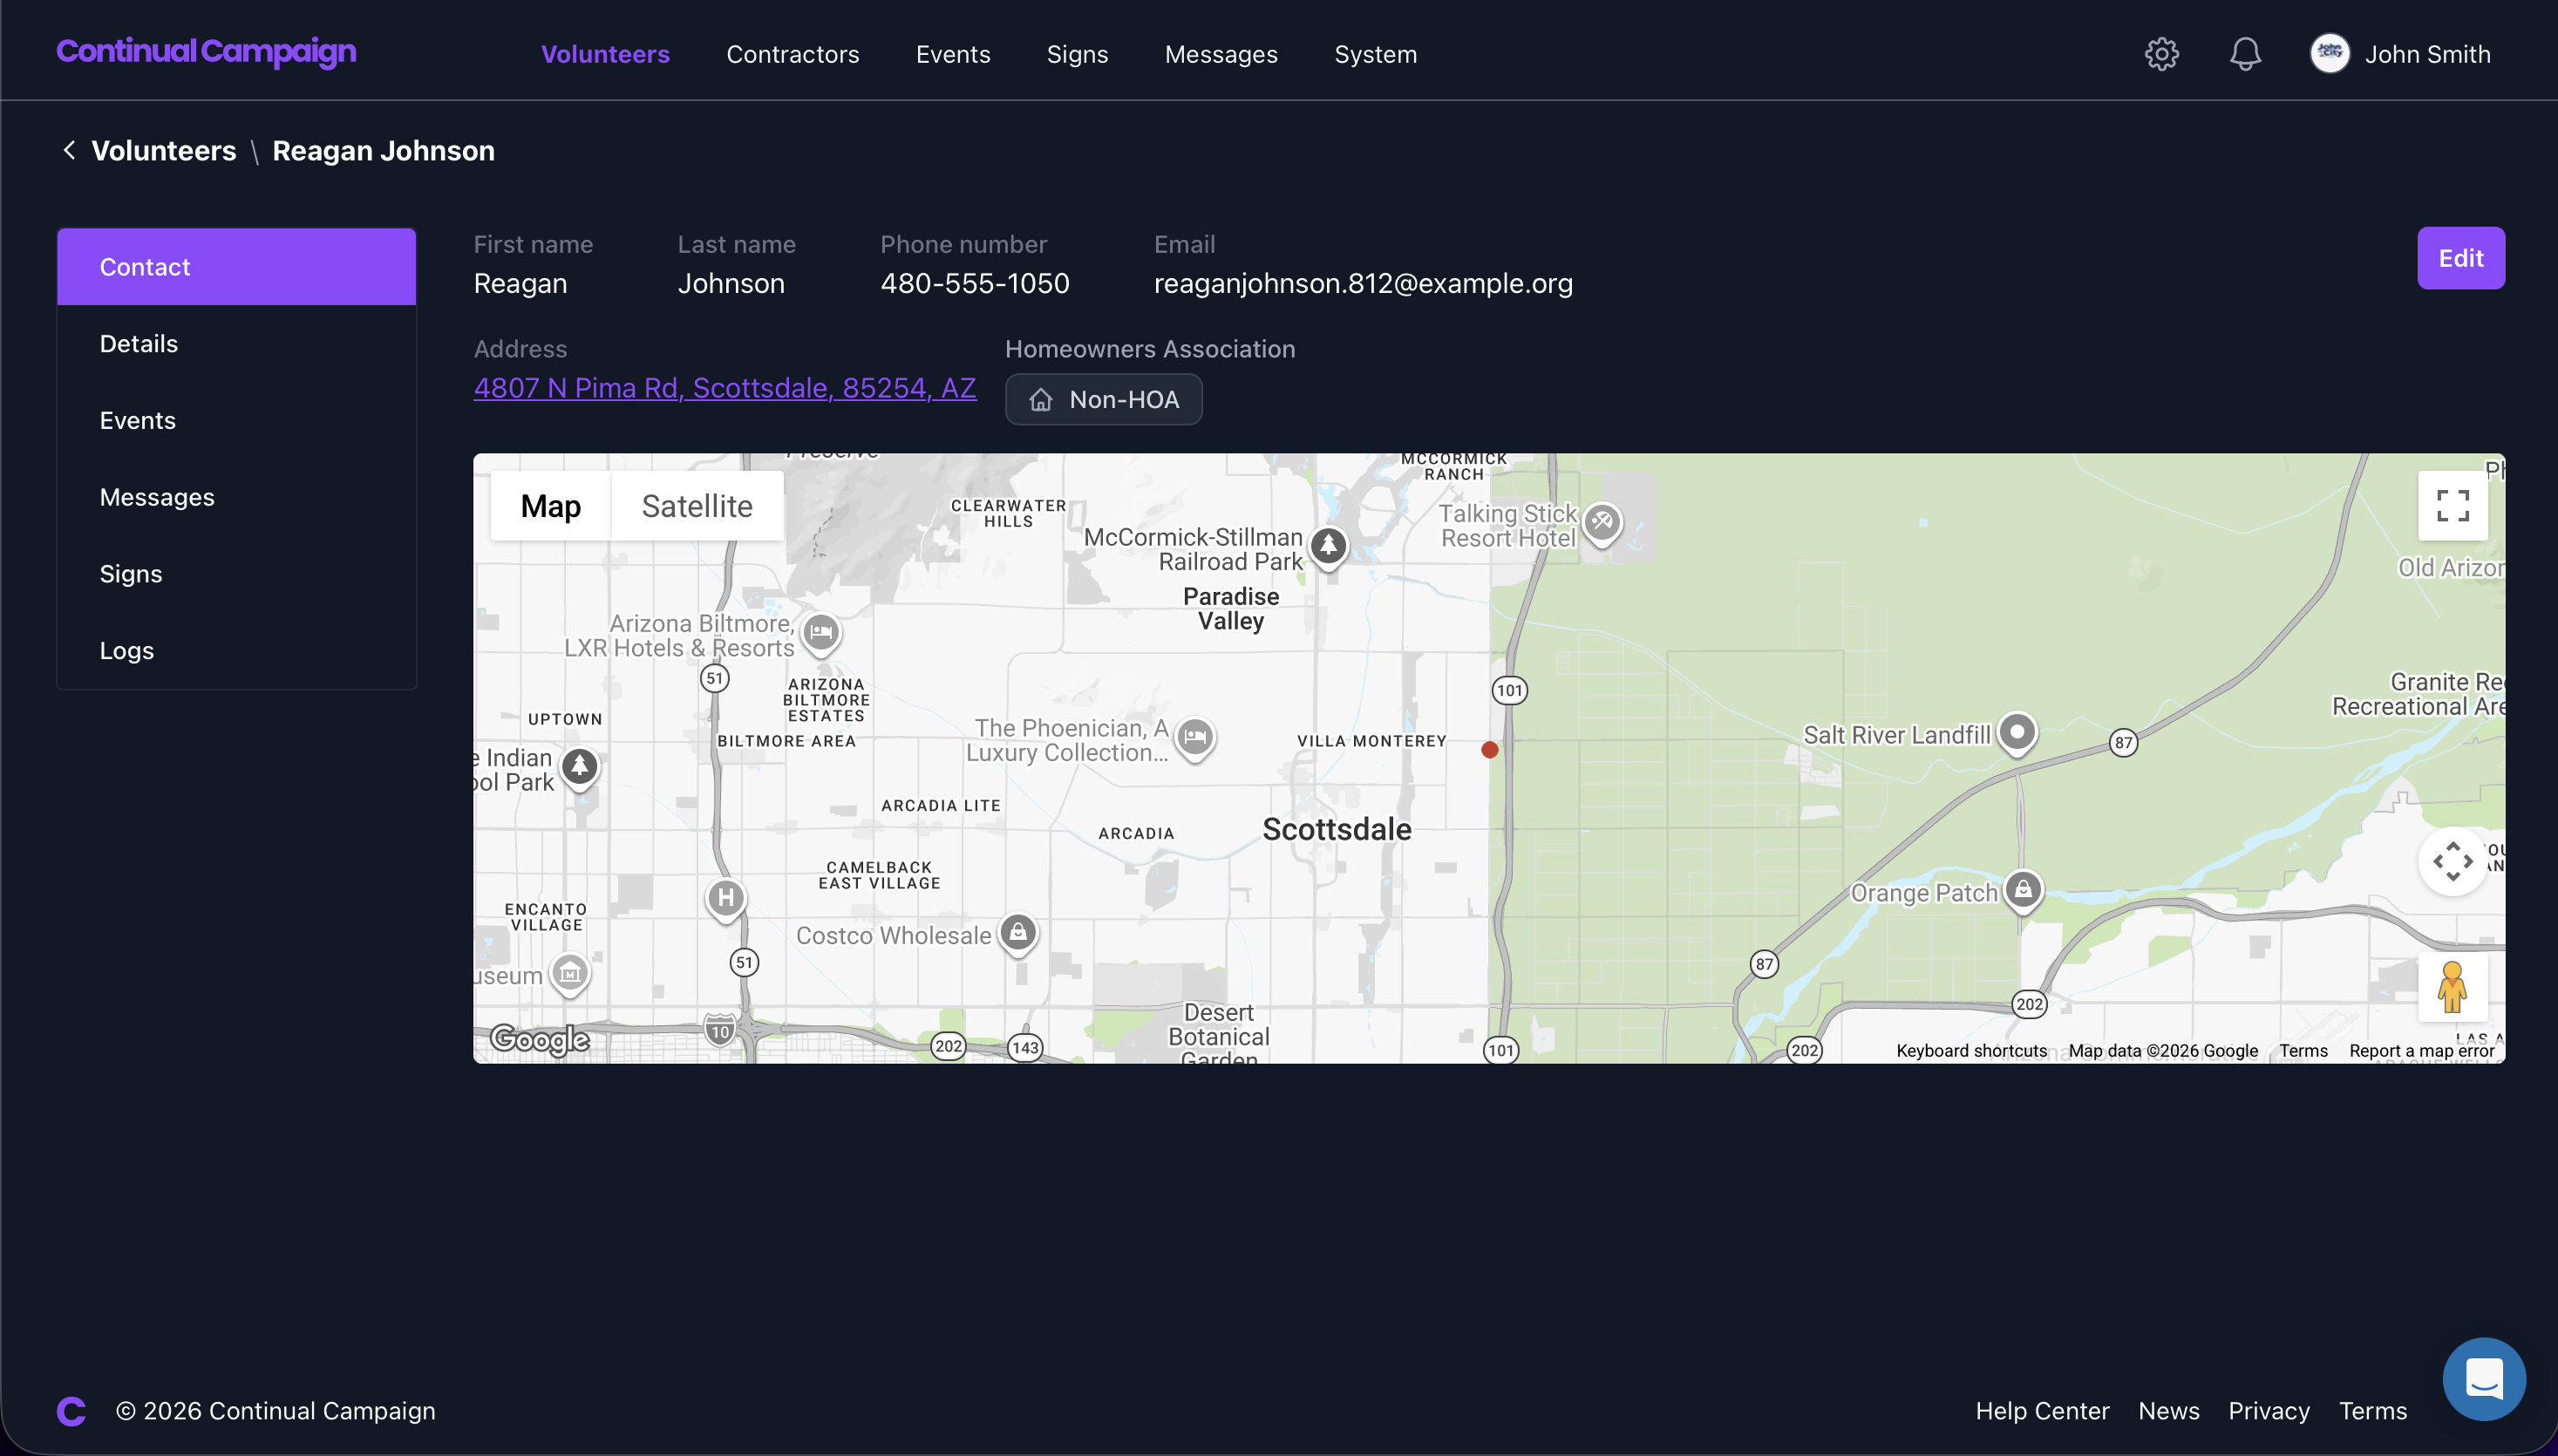2558x1456 pixels.
Task: Open the Details sidebar tab
Action: 139,344
